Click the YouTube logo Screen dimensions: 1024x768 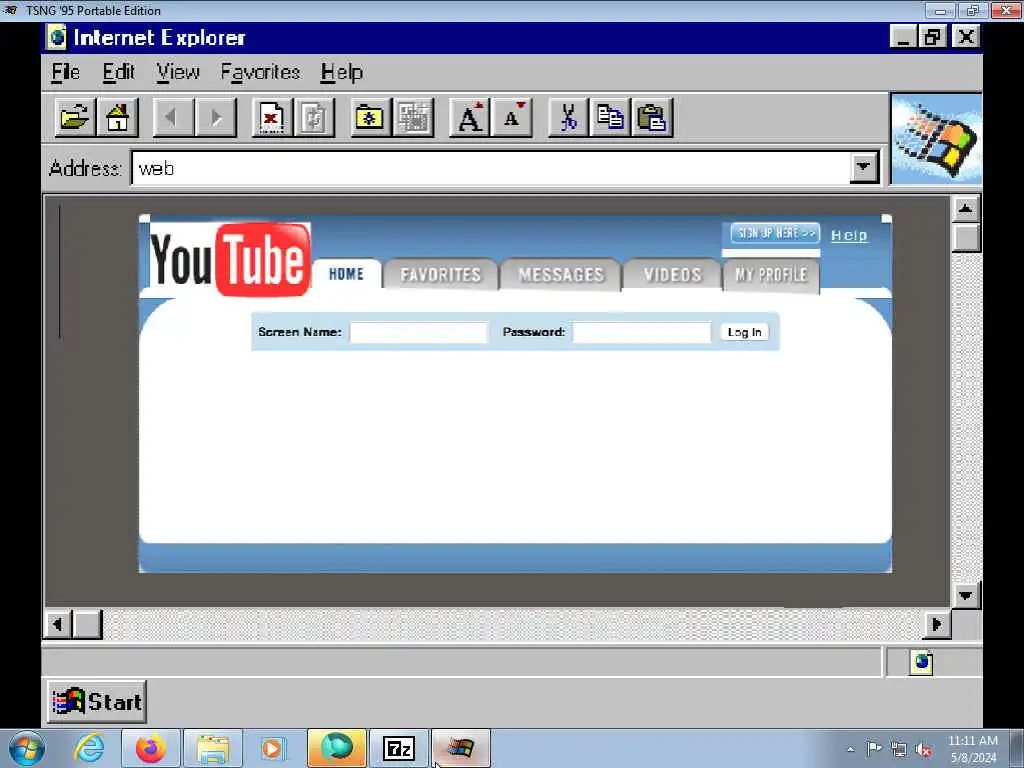230,259
